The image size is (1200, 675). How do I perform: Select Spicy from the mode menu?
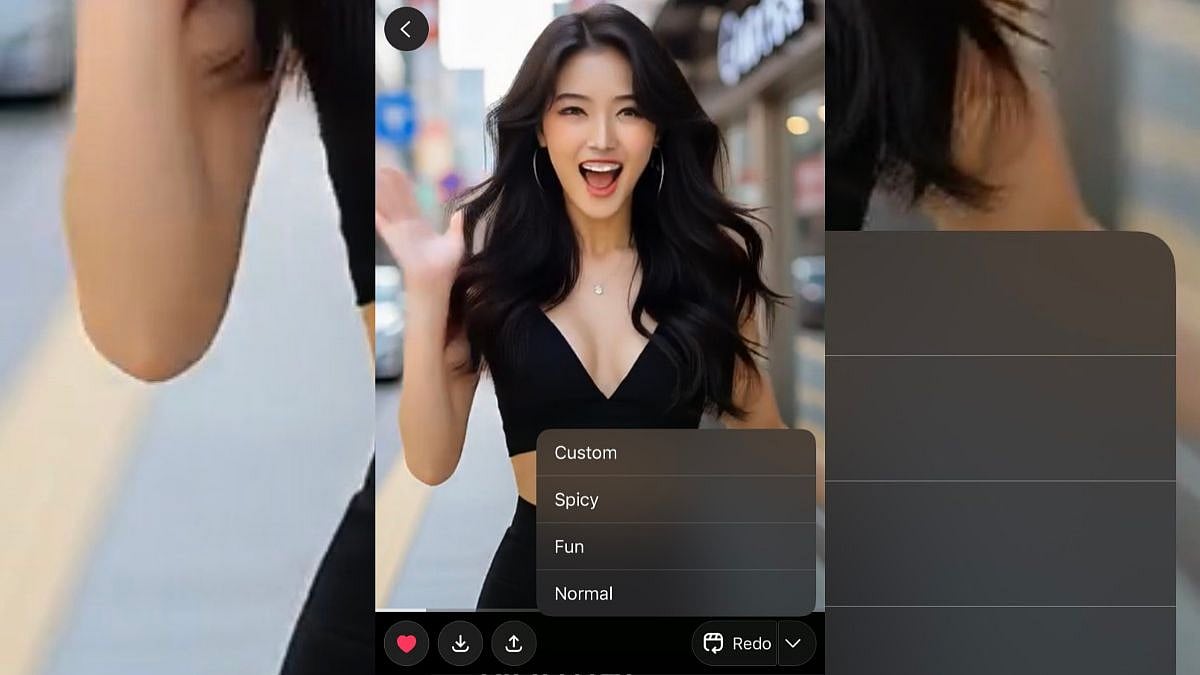(676, 500)
